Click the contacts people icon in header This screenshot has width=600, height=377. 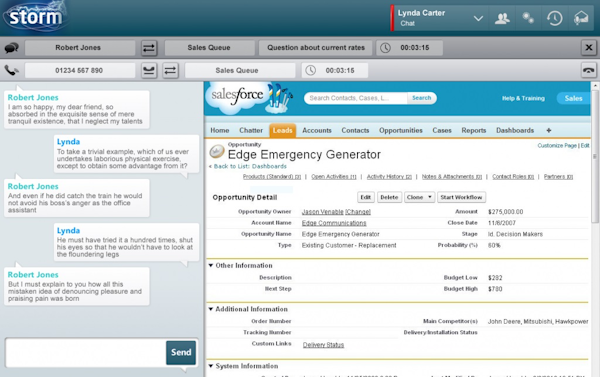[x=502, y=18]
